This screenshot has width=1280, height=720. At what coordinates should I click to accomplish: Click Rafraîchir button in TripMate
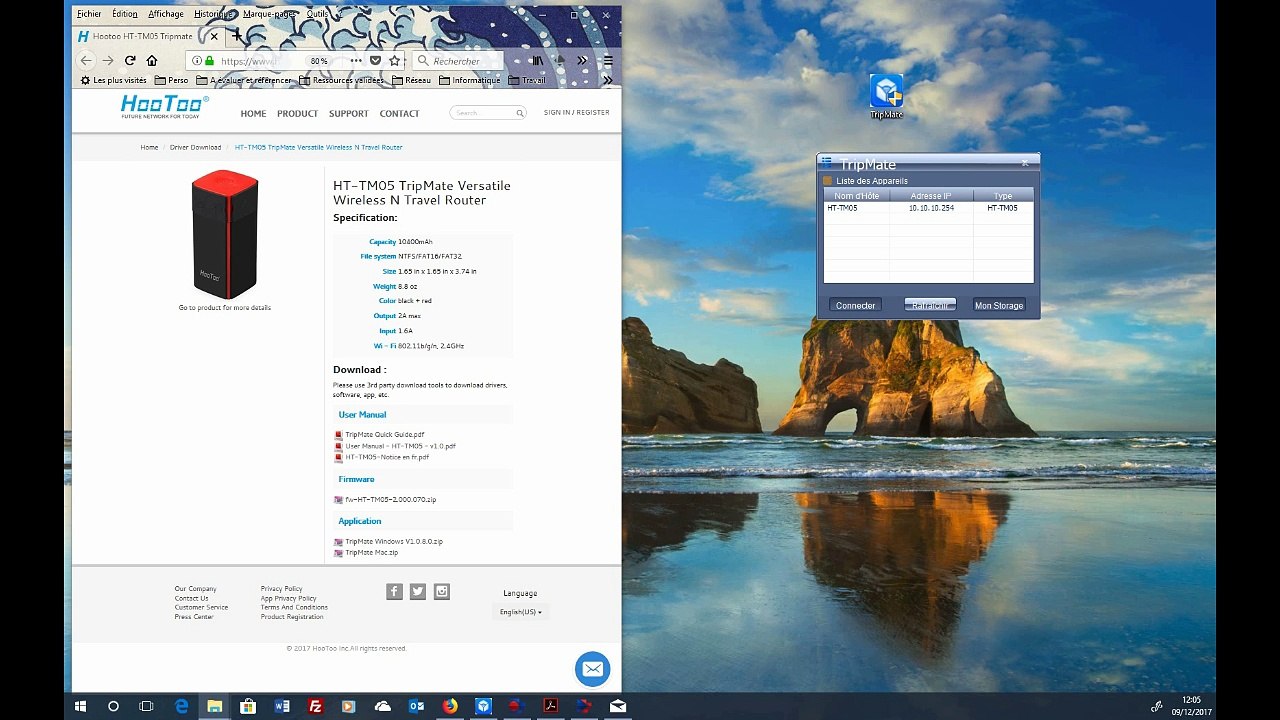(x=930, y=305)
